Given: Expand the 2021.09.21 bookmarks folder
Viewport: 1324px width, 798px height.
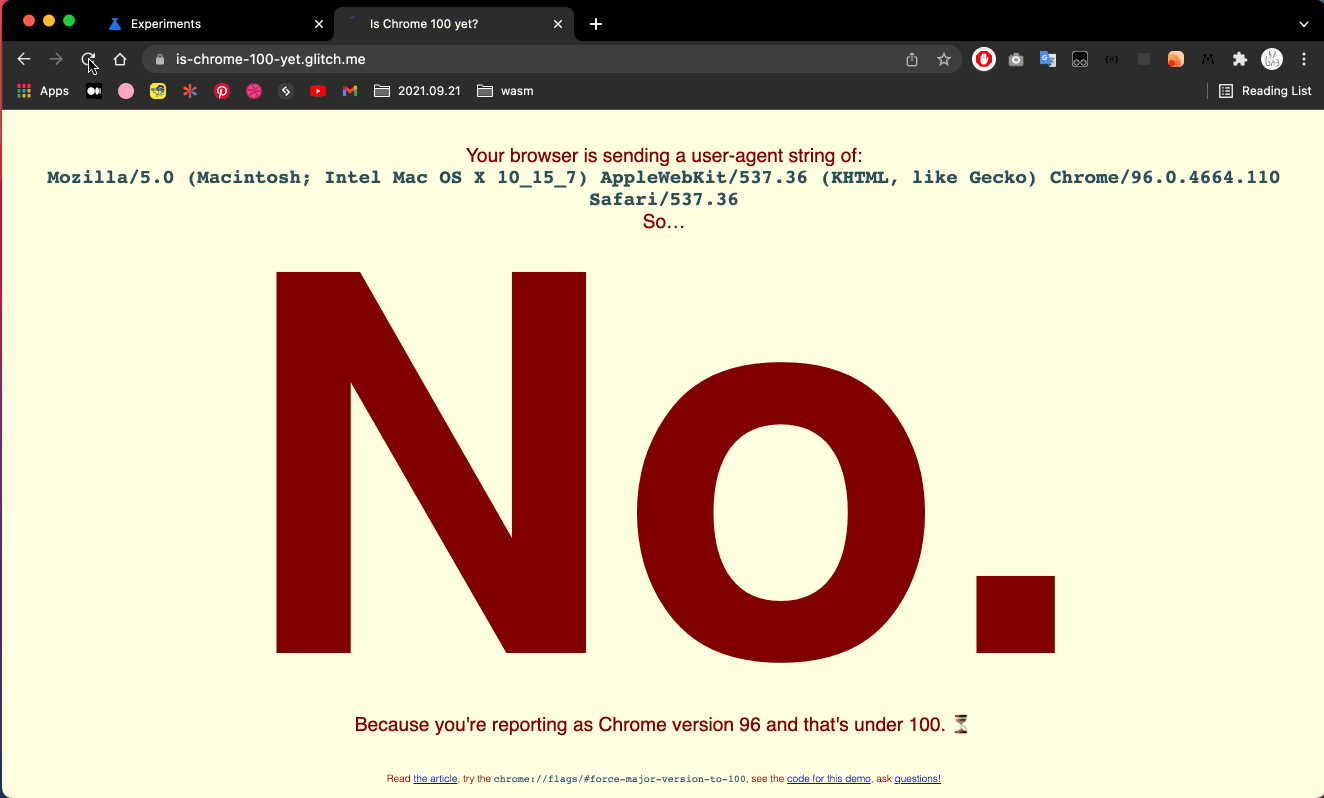Looking at the screenshot, I should [417, 91].
